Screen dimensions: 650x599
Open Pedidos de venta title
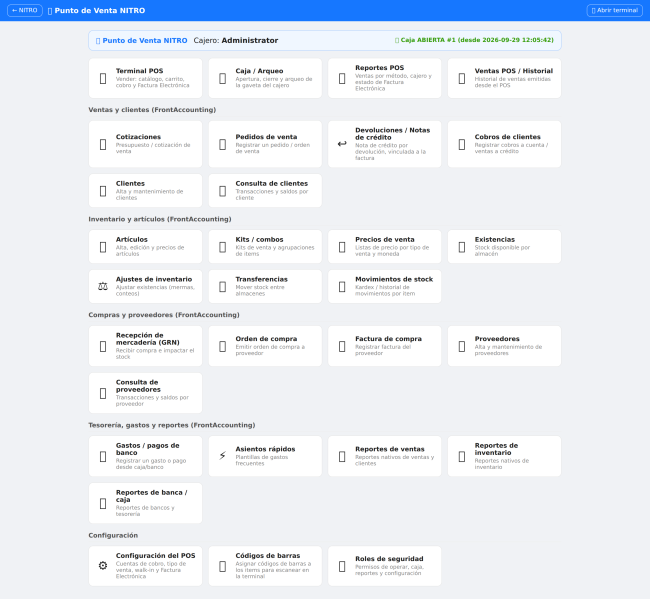point(266,137)
